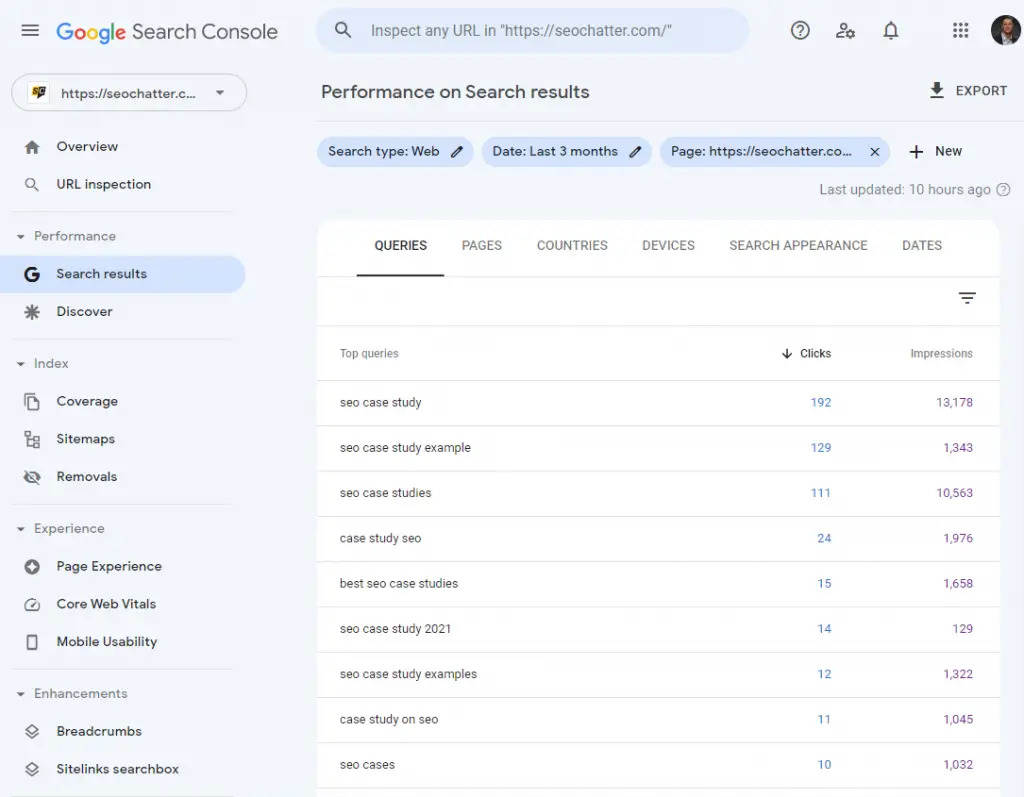The image size is (1024, 797).
Task: Click the Mobile Usability phone icon
Action: pyautogui.click(x=31, y=642)
